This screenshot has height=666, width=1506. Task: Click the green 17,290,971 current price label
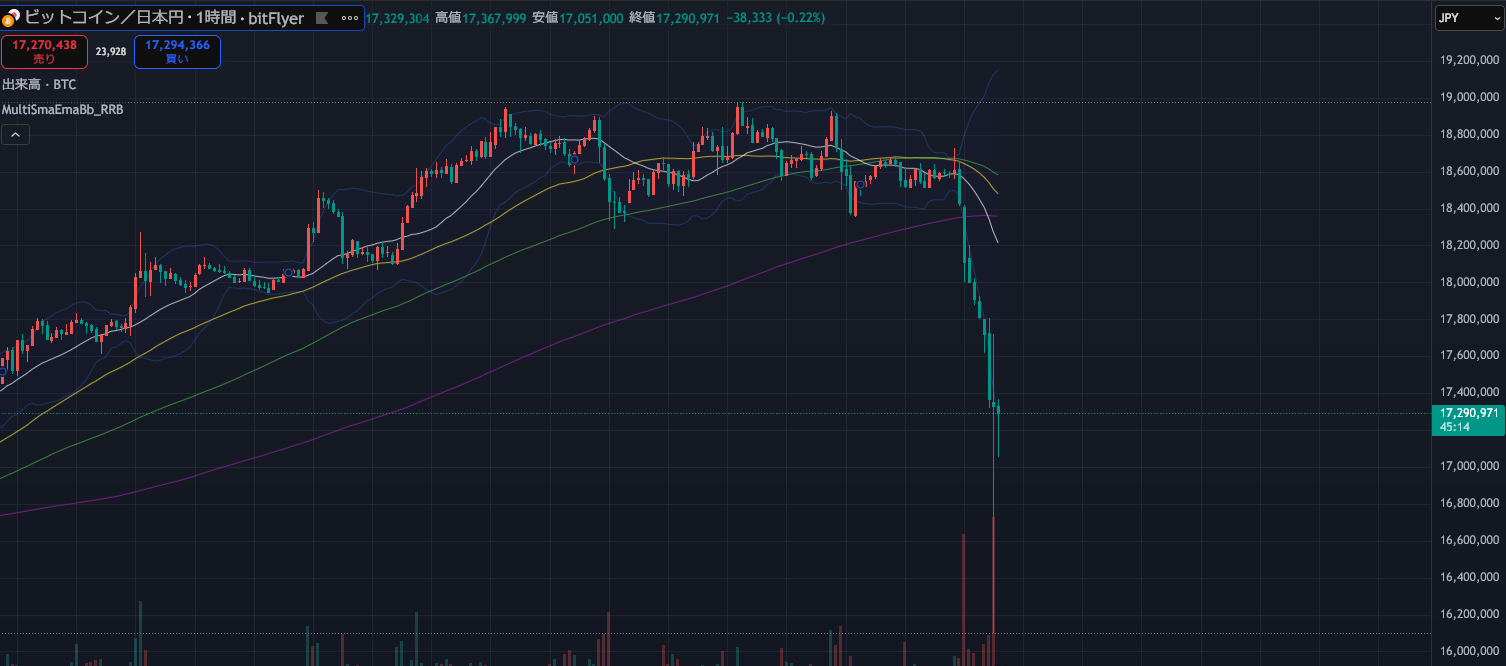coord(1468,413)
